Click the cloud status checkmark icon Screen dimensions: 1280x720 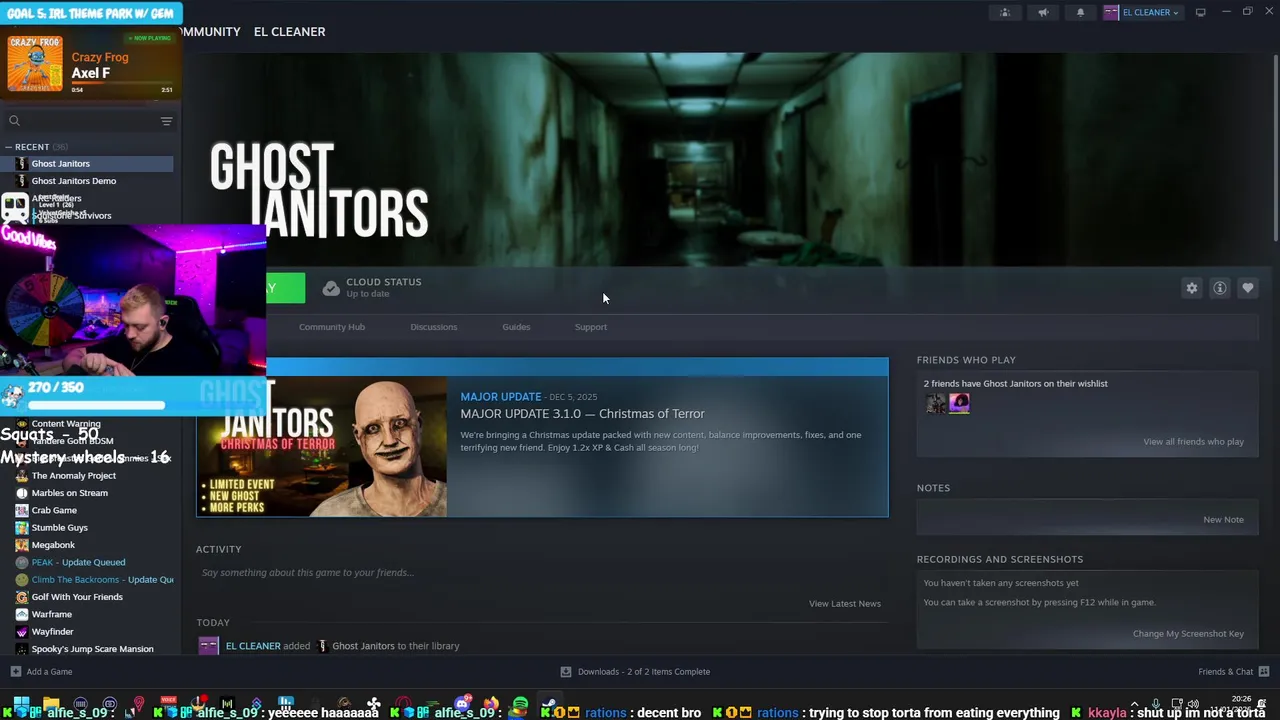coord(331,288)
